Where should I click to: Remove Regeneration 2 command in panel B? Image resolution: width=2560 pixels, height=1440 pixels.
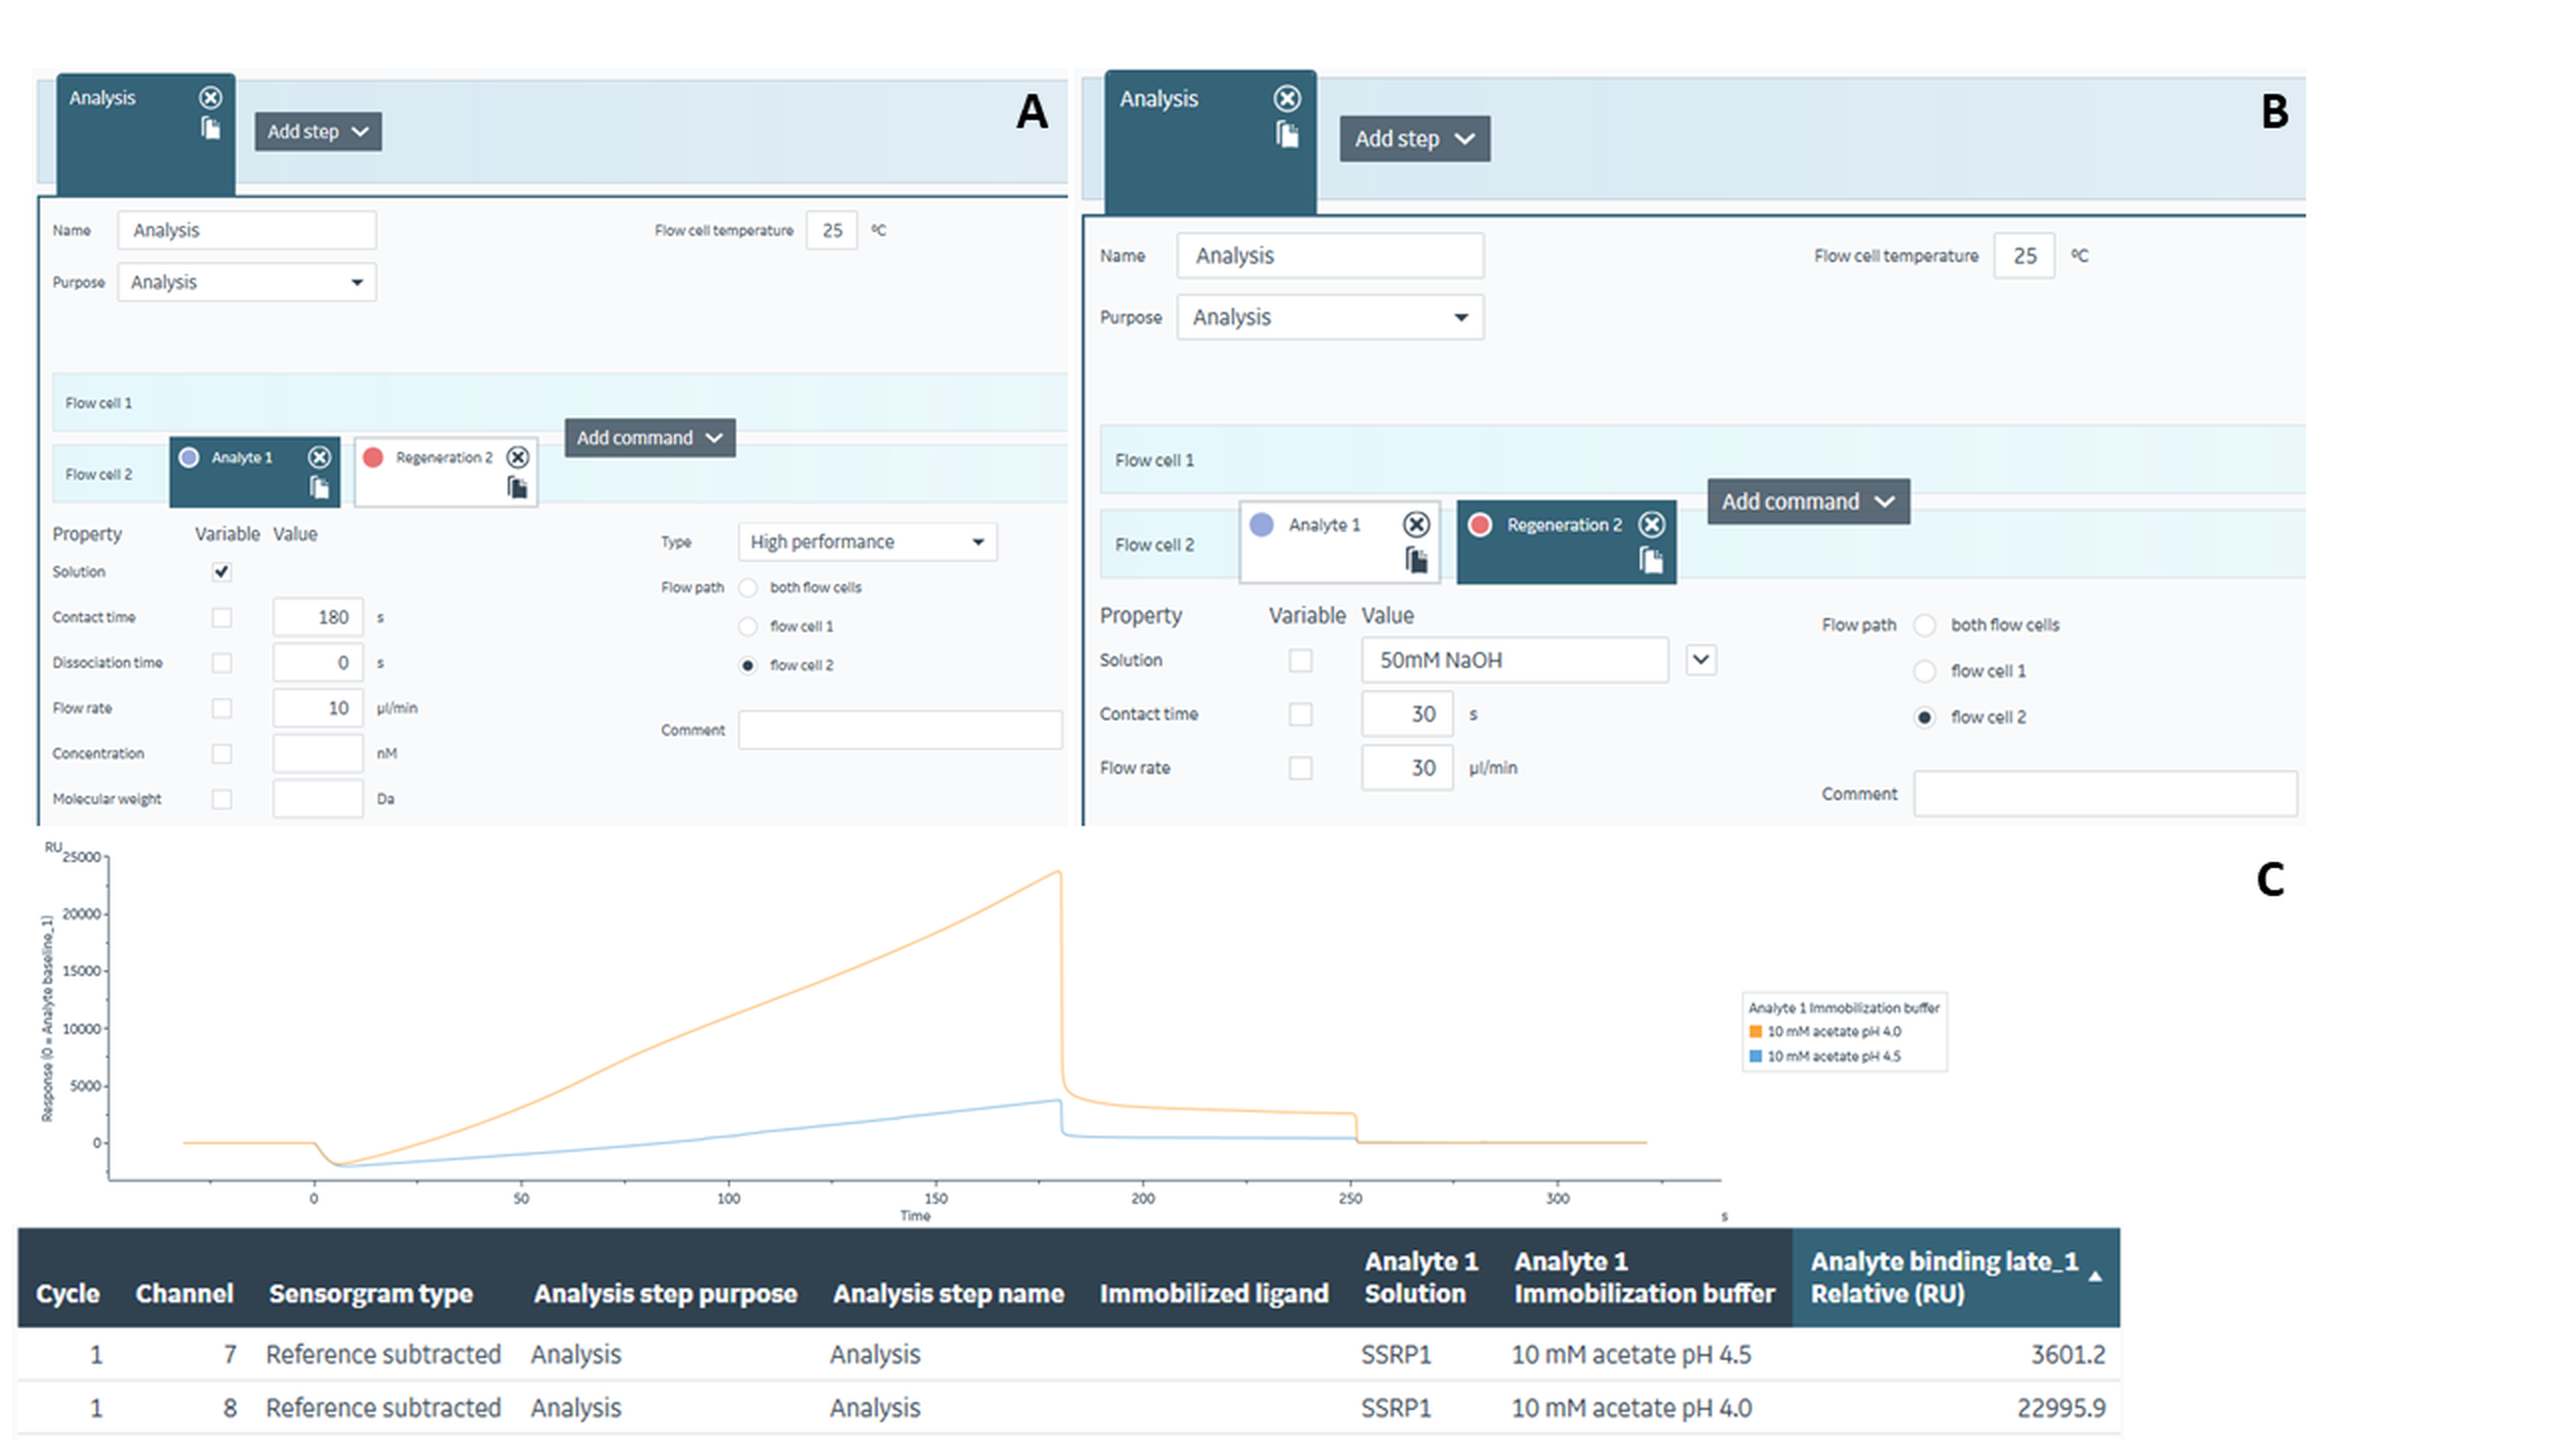coord(1652,524)
